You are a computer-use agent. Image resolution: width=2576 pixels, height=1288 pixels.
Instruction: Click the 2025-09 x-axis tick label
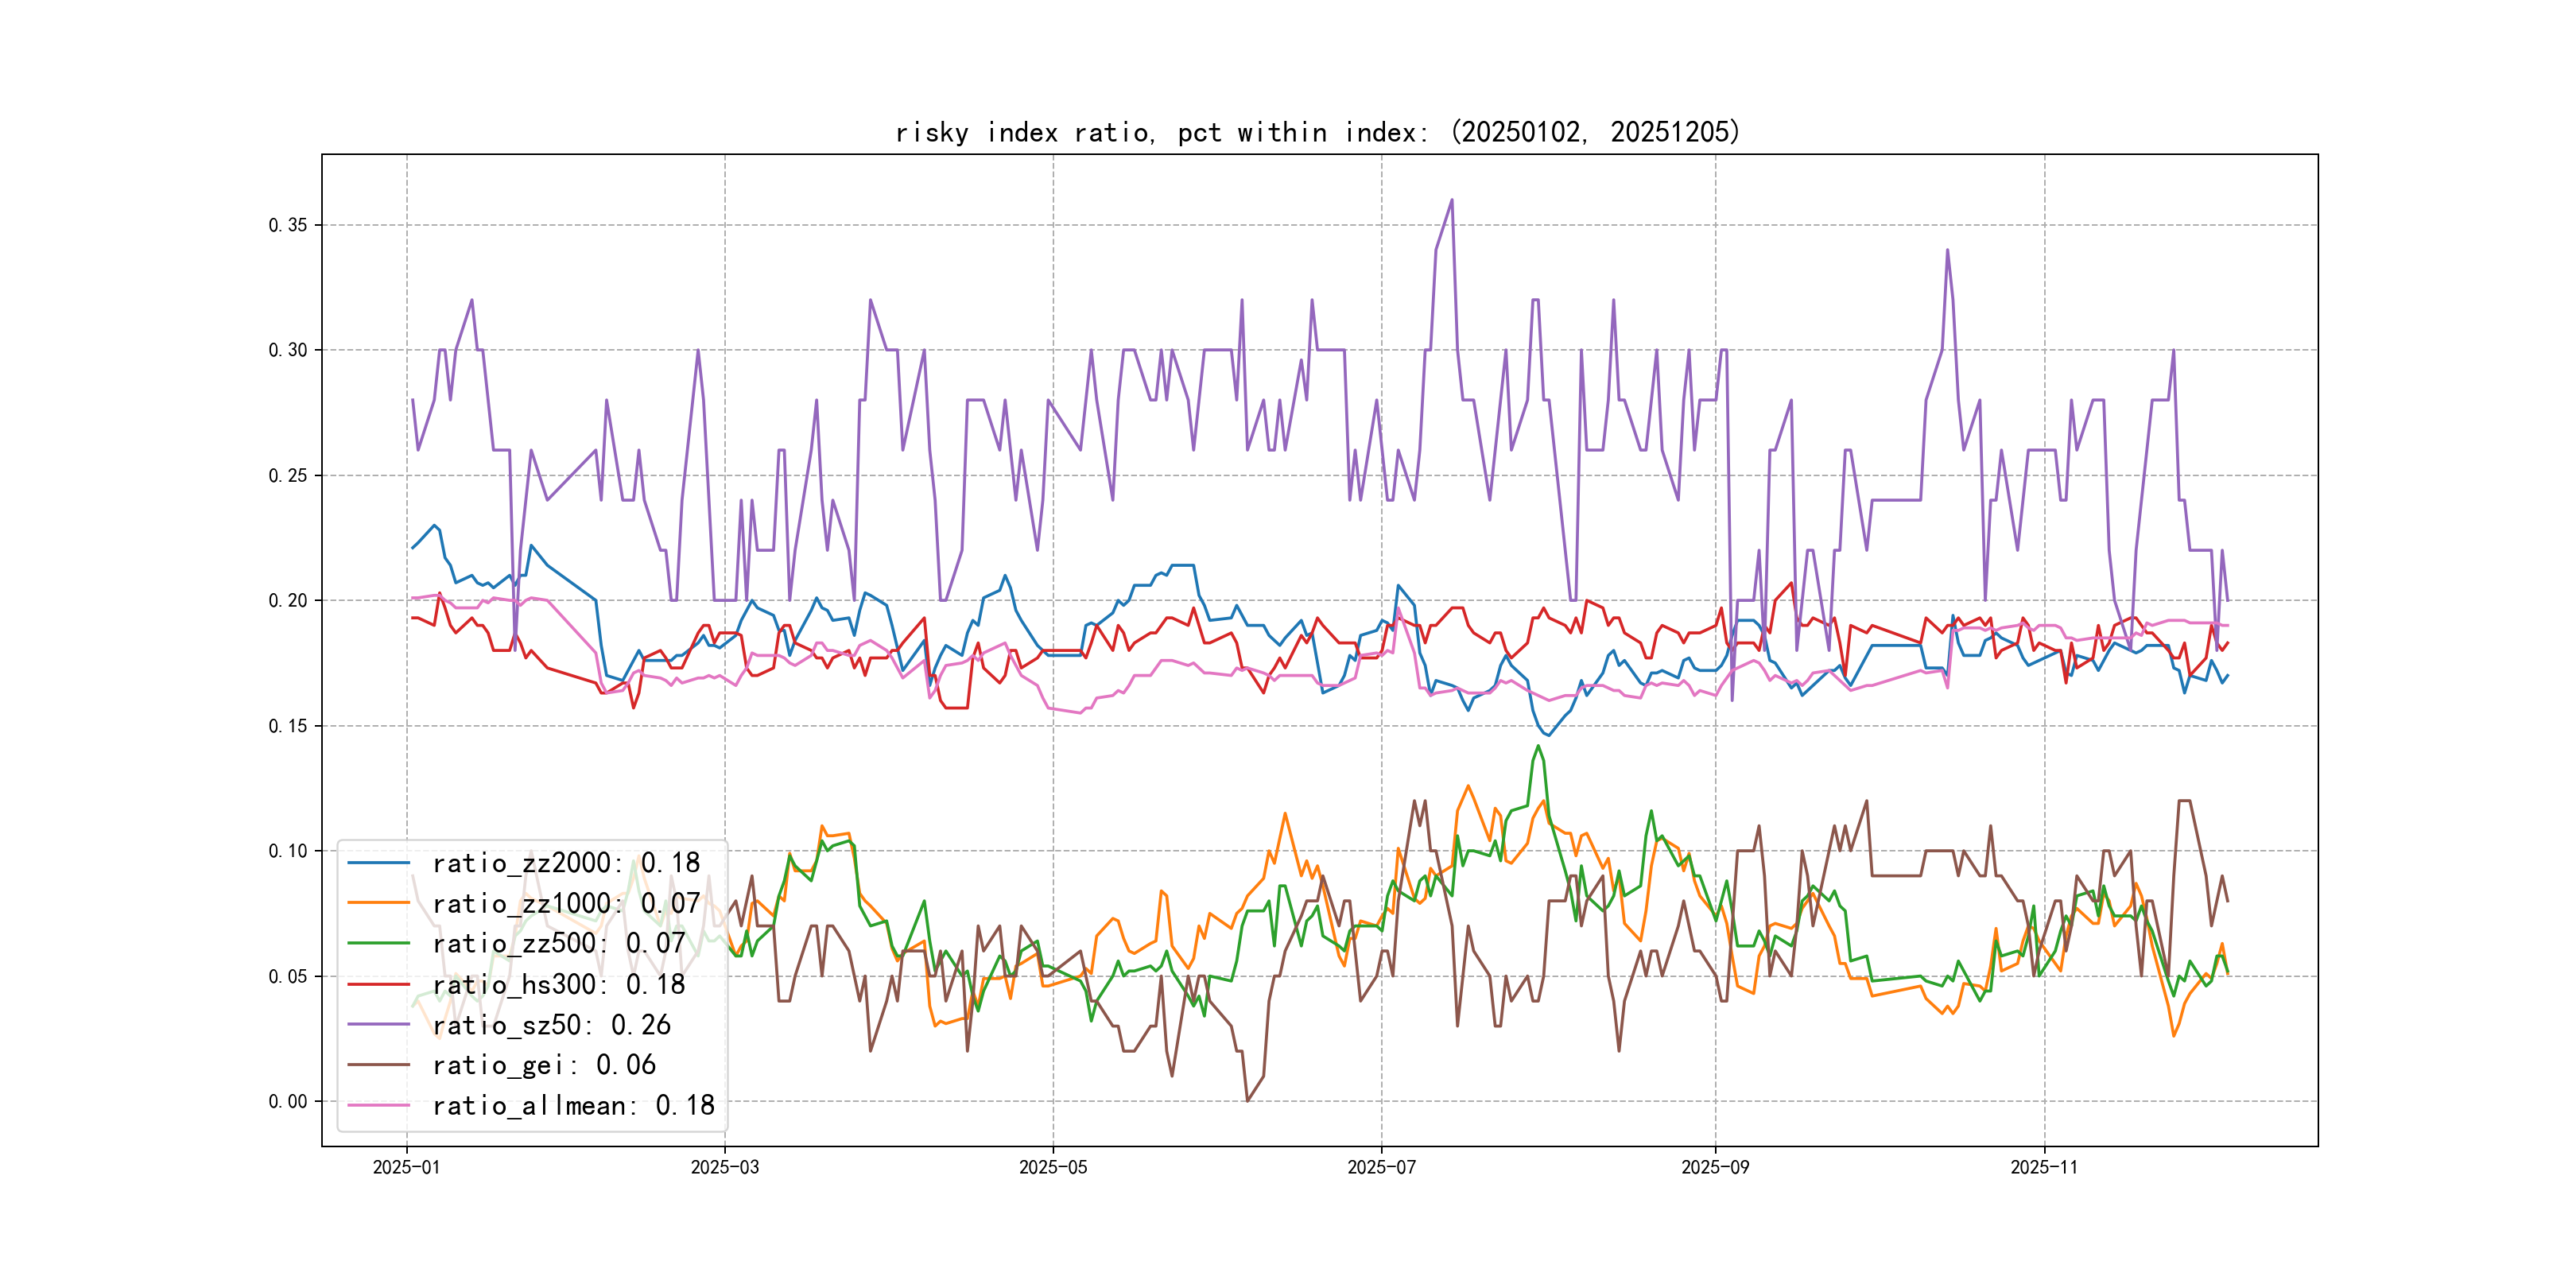[1715, 1167]
